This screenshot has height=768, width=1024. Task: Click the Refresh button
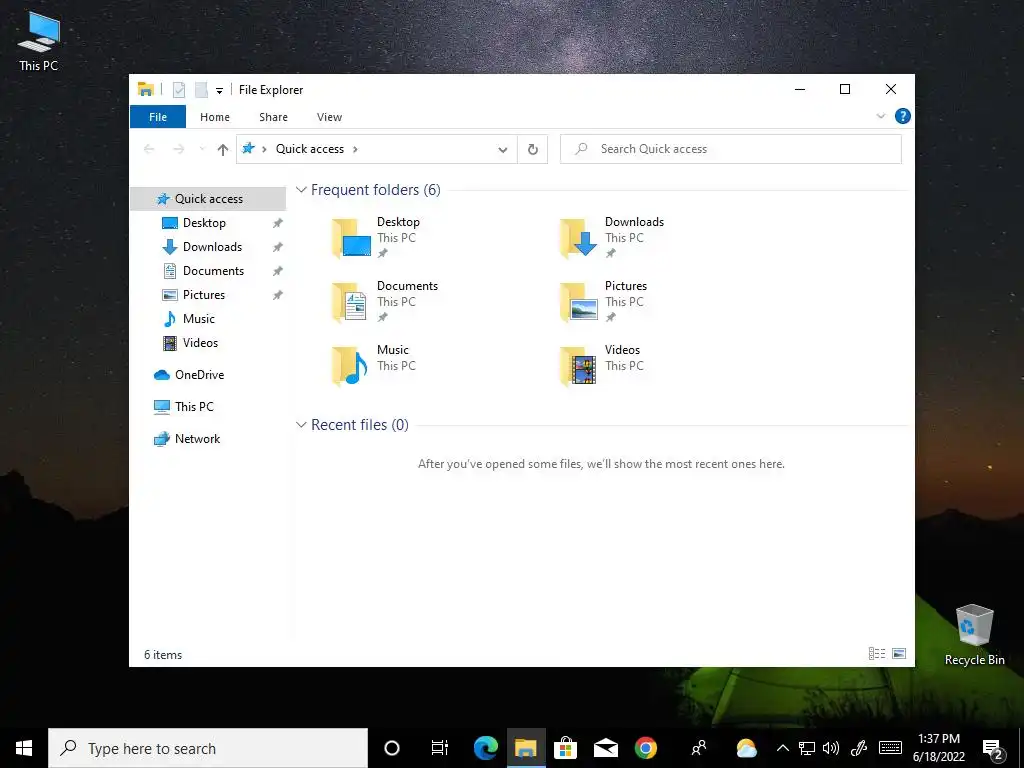tap(533, 150)
